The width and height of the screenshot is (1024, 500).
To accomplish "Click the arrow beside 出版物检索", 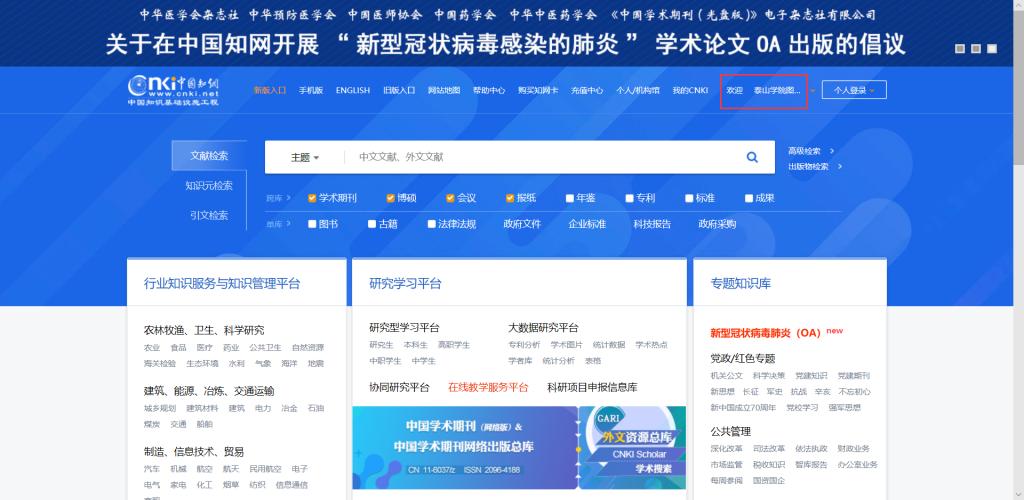I will 835,166.
